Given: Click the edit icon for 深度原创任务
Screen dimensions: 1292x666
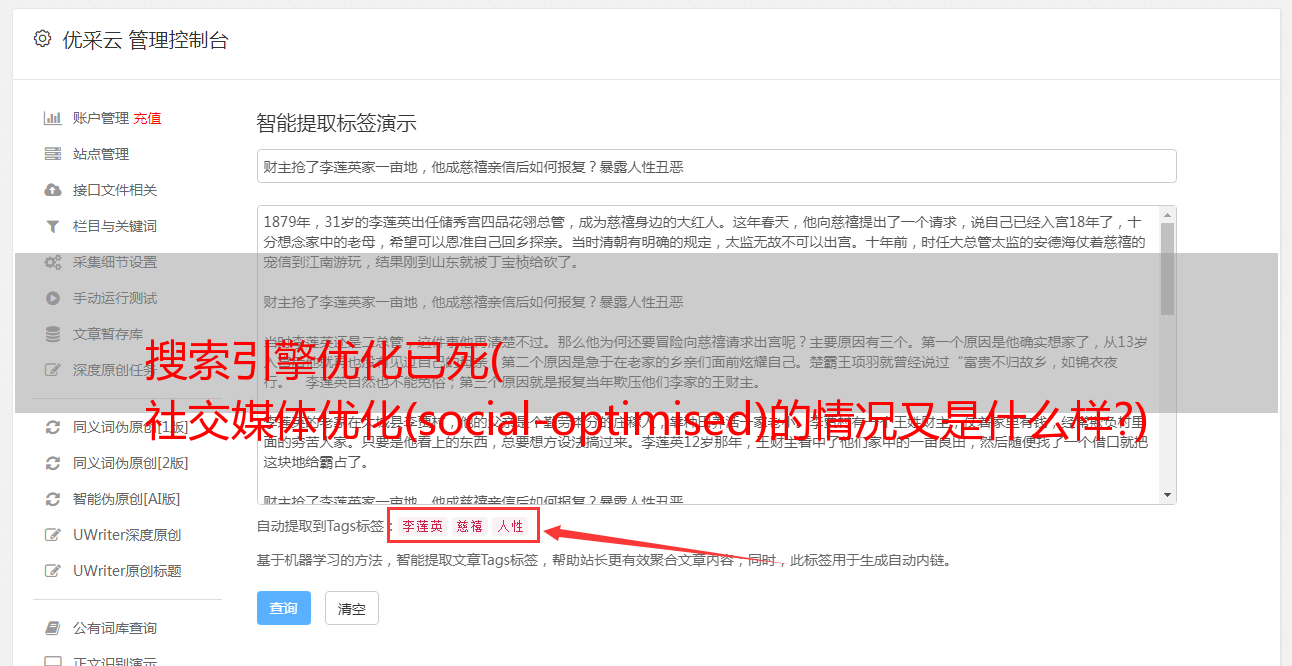Looking at the screenshot, I should [x=53, y=370].
